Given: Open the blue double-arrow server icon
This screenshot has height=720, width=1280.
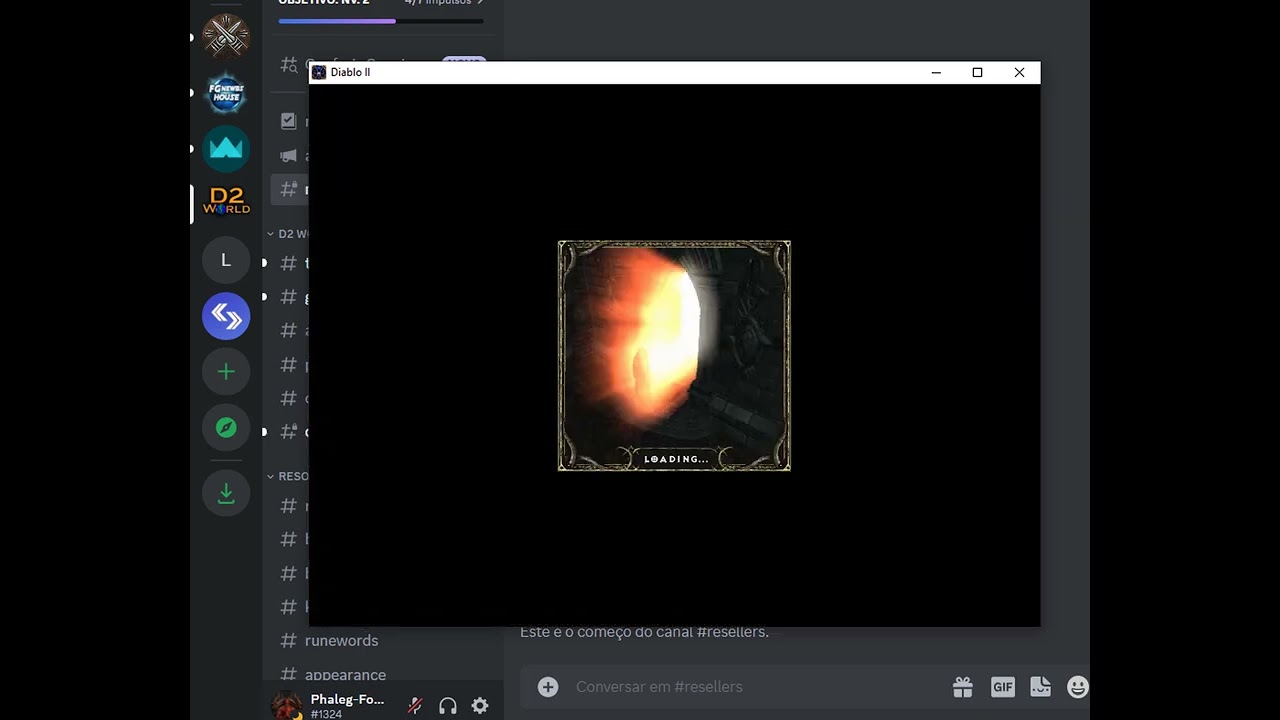Looking at the screenshot, I should [226, 316].
